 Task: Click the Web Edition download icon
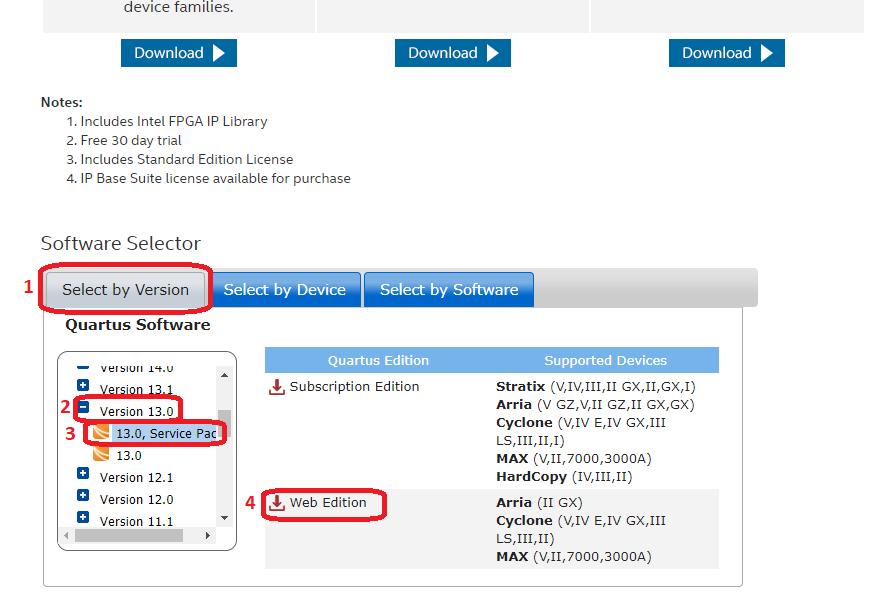pyautogui.click(x=276, y=503)
